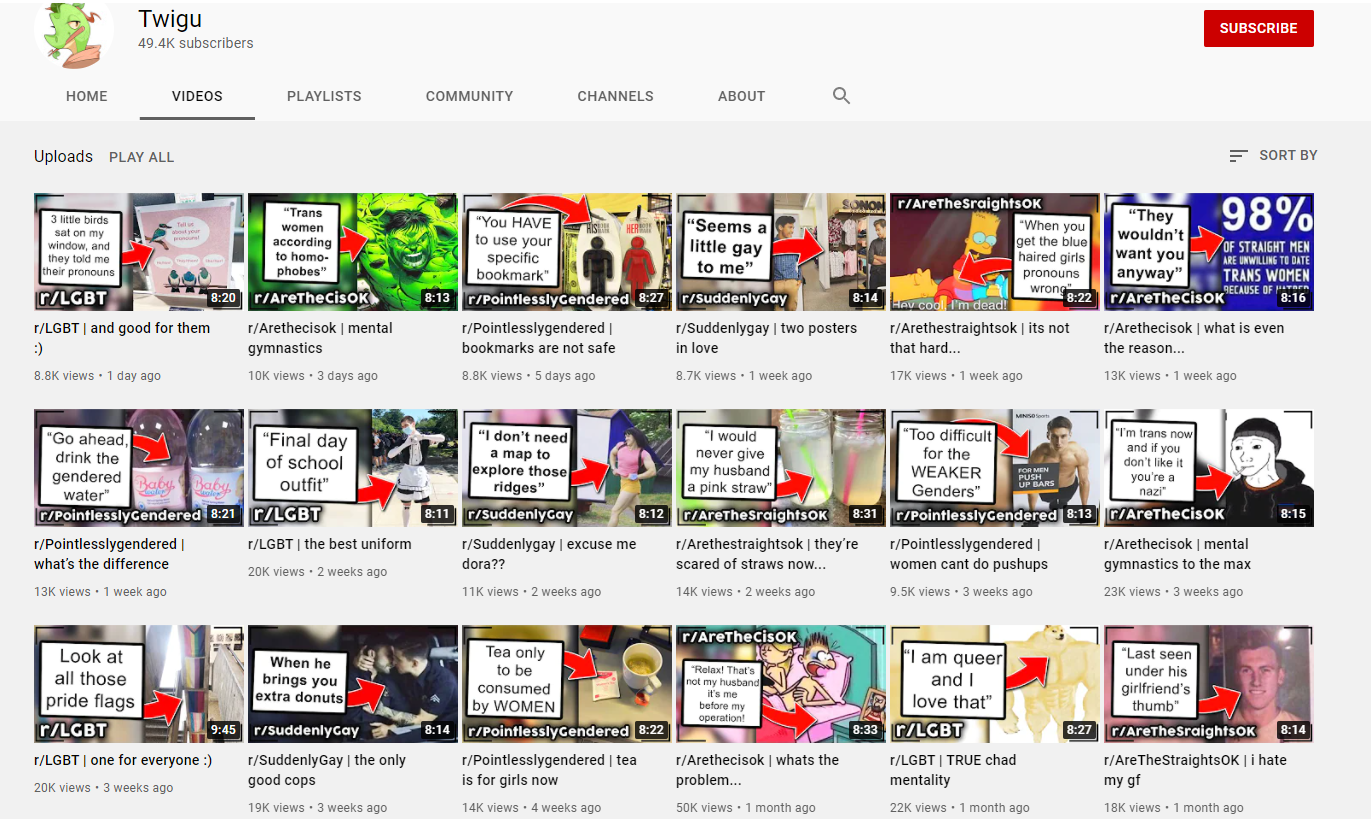Image resolution: width=1371 pixels, height=819 pixels.
Task: Open 'i hate my gf' video title
Action: click(1195, 770)
